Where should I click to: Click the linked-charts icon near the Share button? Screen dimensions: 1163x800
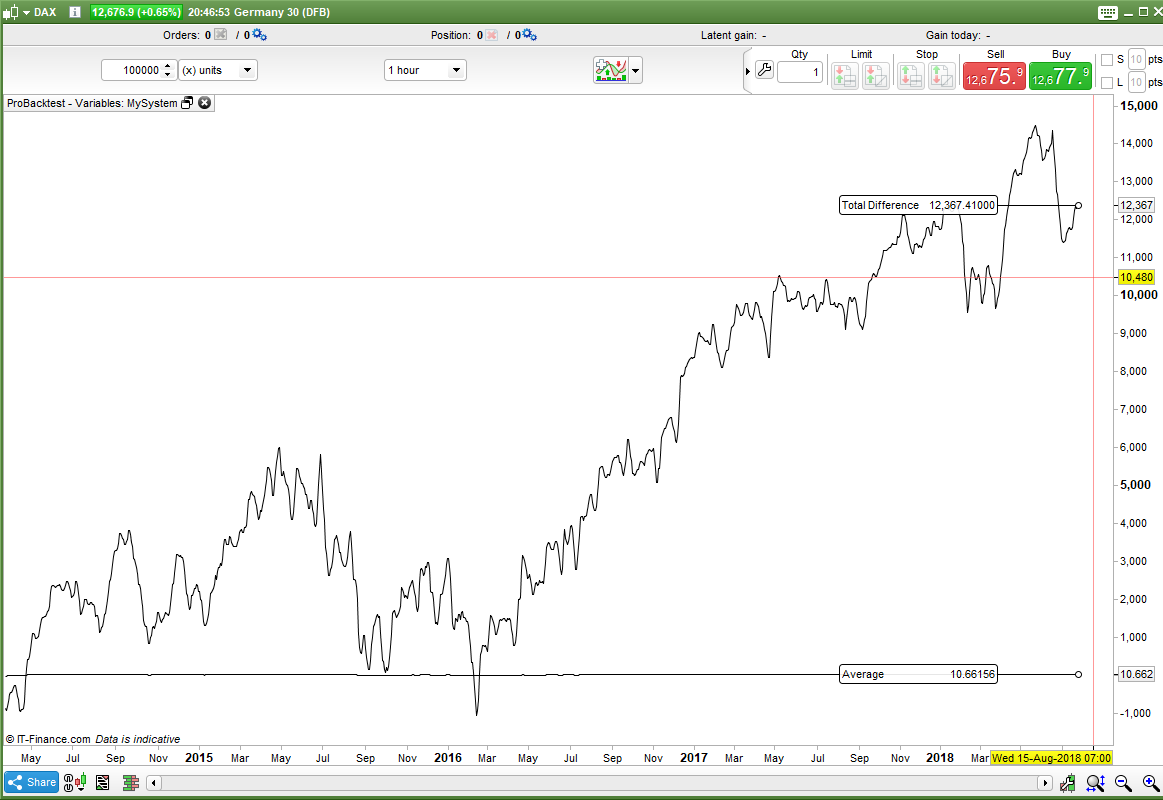click(x=74, y=782)
